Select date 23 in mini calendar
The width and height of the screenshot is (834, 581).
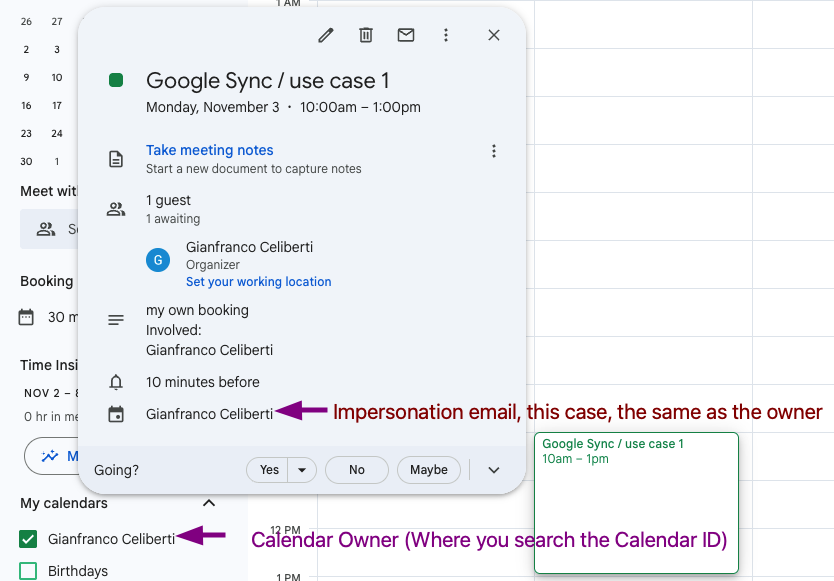pyautogui.click(x=26, y=134)
